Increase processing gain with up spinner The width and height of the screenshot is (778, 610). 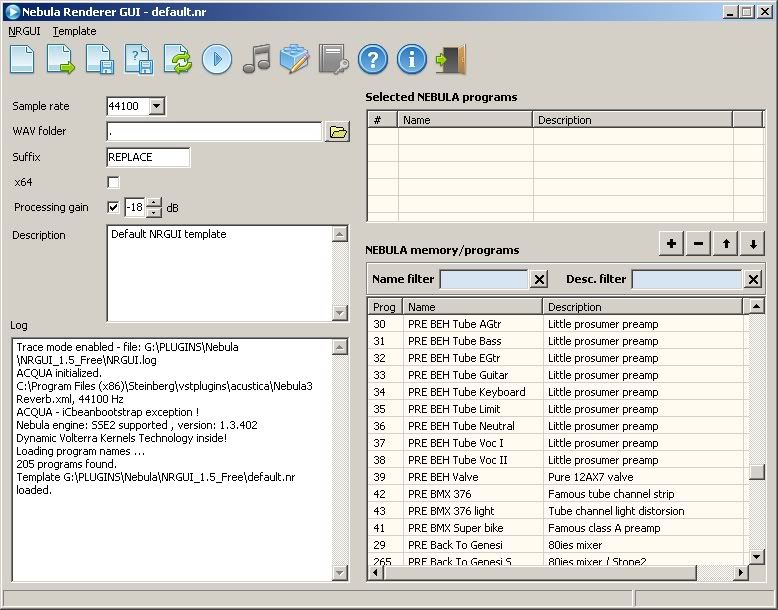tap(154, 202)
